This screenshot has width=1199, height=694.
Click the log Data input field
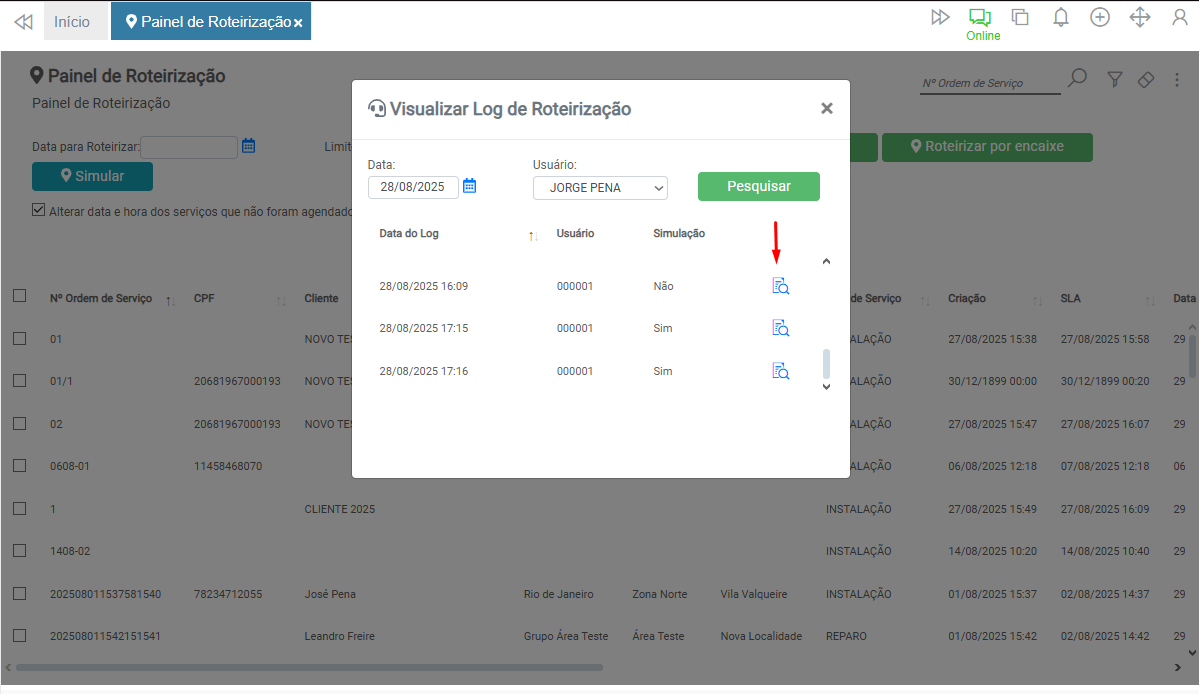tap(412, 188)
